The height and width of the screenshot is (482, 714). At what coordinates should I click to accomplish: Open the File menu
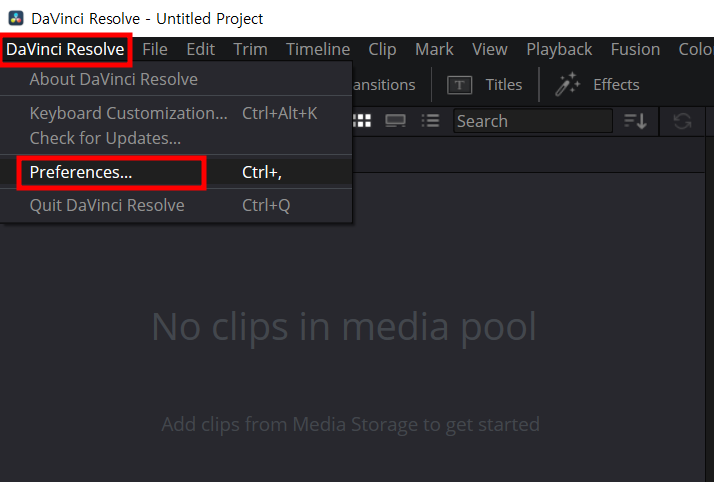click(x=155, y=49)
